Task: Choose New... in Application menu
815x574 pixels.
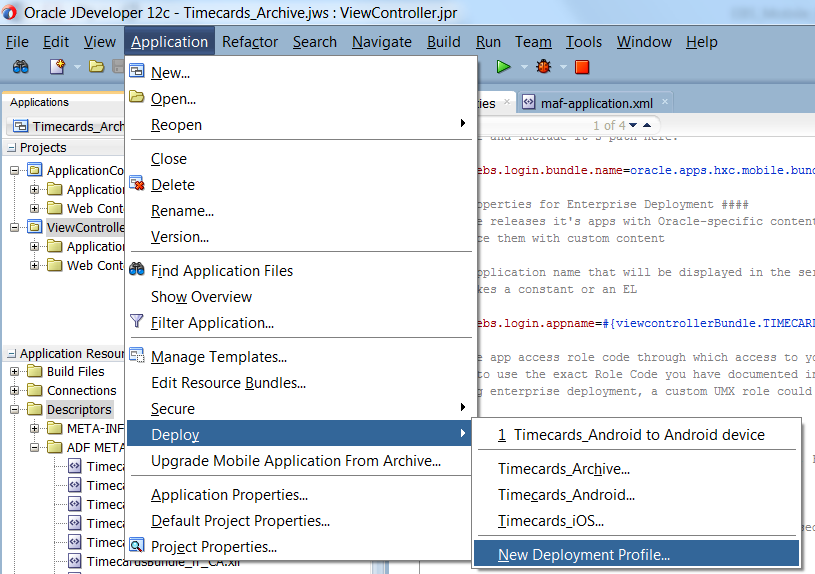Action: point(301,73)
